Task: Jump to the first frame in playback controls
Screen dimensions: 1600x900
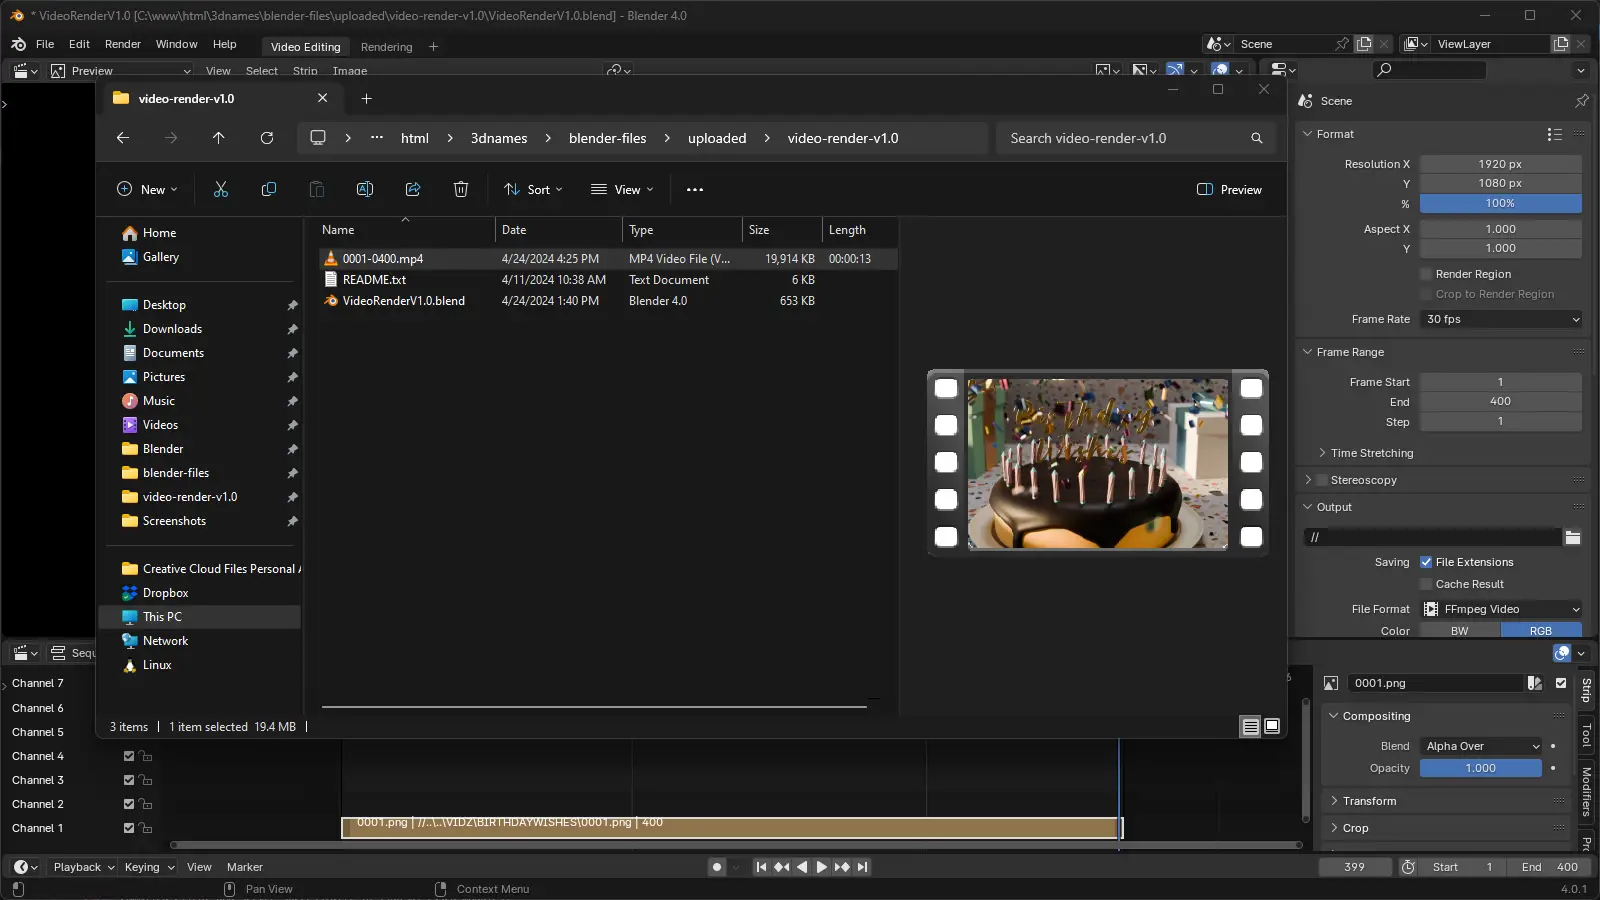Action: [761, 867]
